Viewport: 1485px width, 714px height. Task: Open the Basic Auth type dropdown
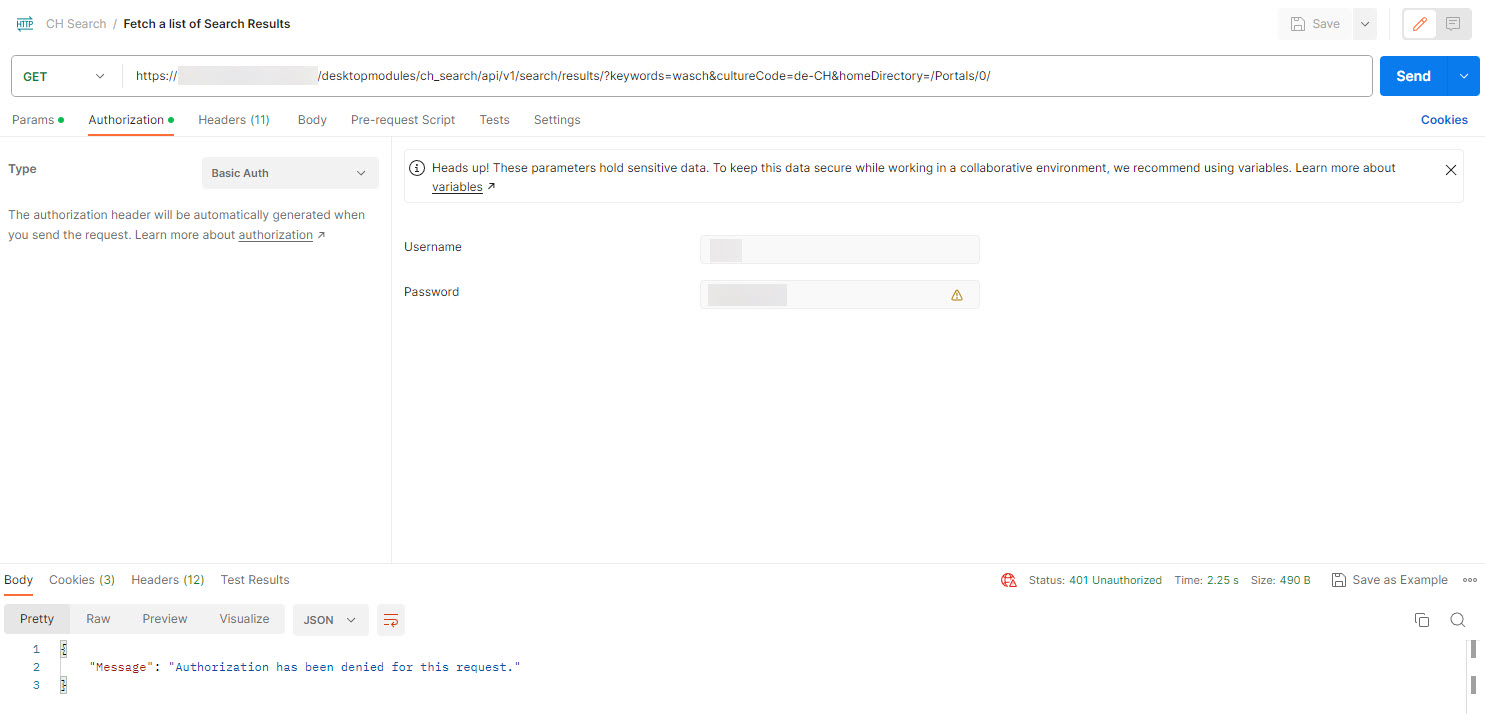click(x=290, y=173)
